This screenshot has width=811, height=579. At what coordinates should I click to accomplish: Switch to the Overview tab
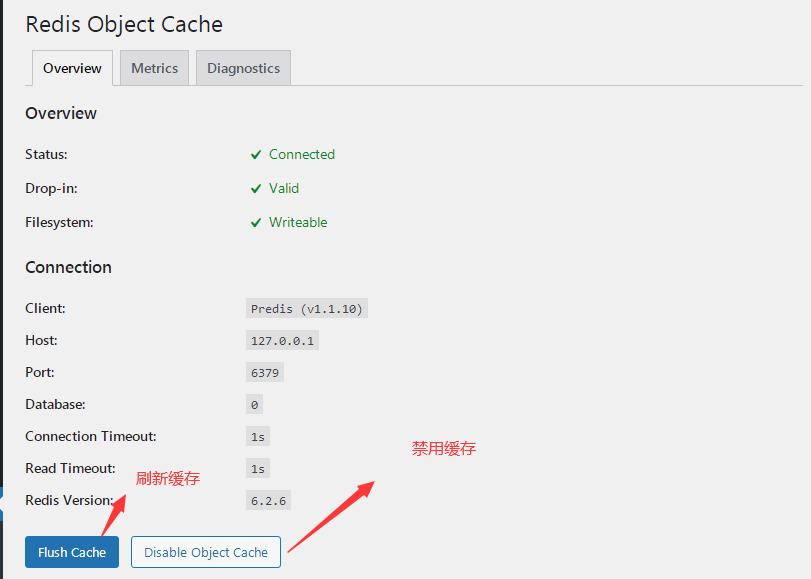pyautogui.click(x=72, y=68)
